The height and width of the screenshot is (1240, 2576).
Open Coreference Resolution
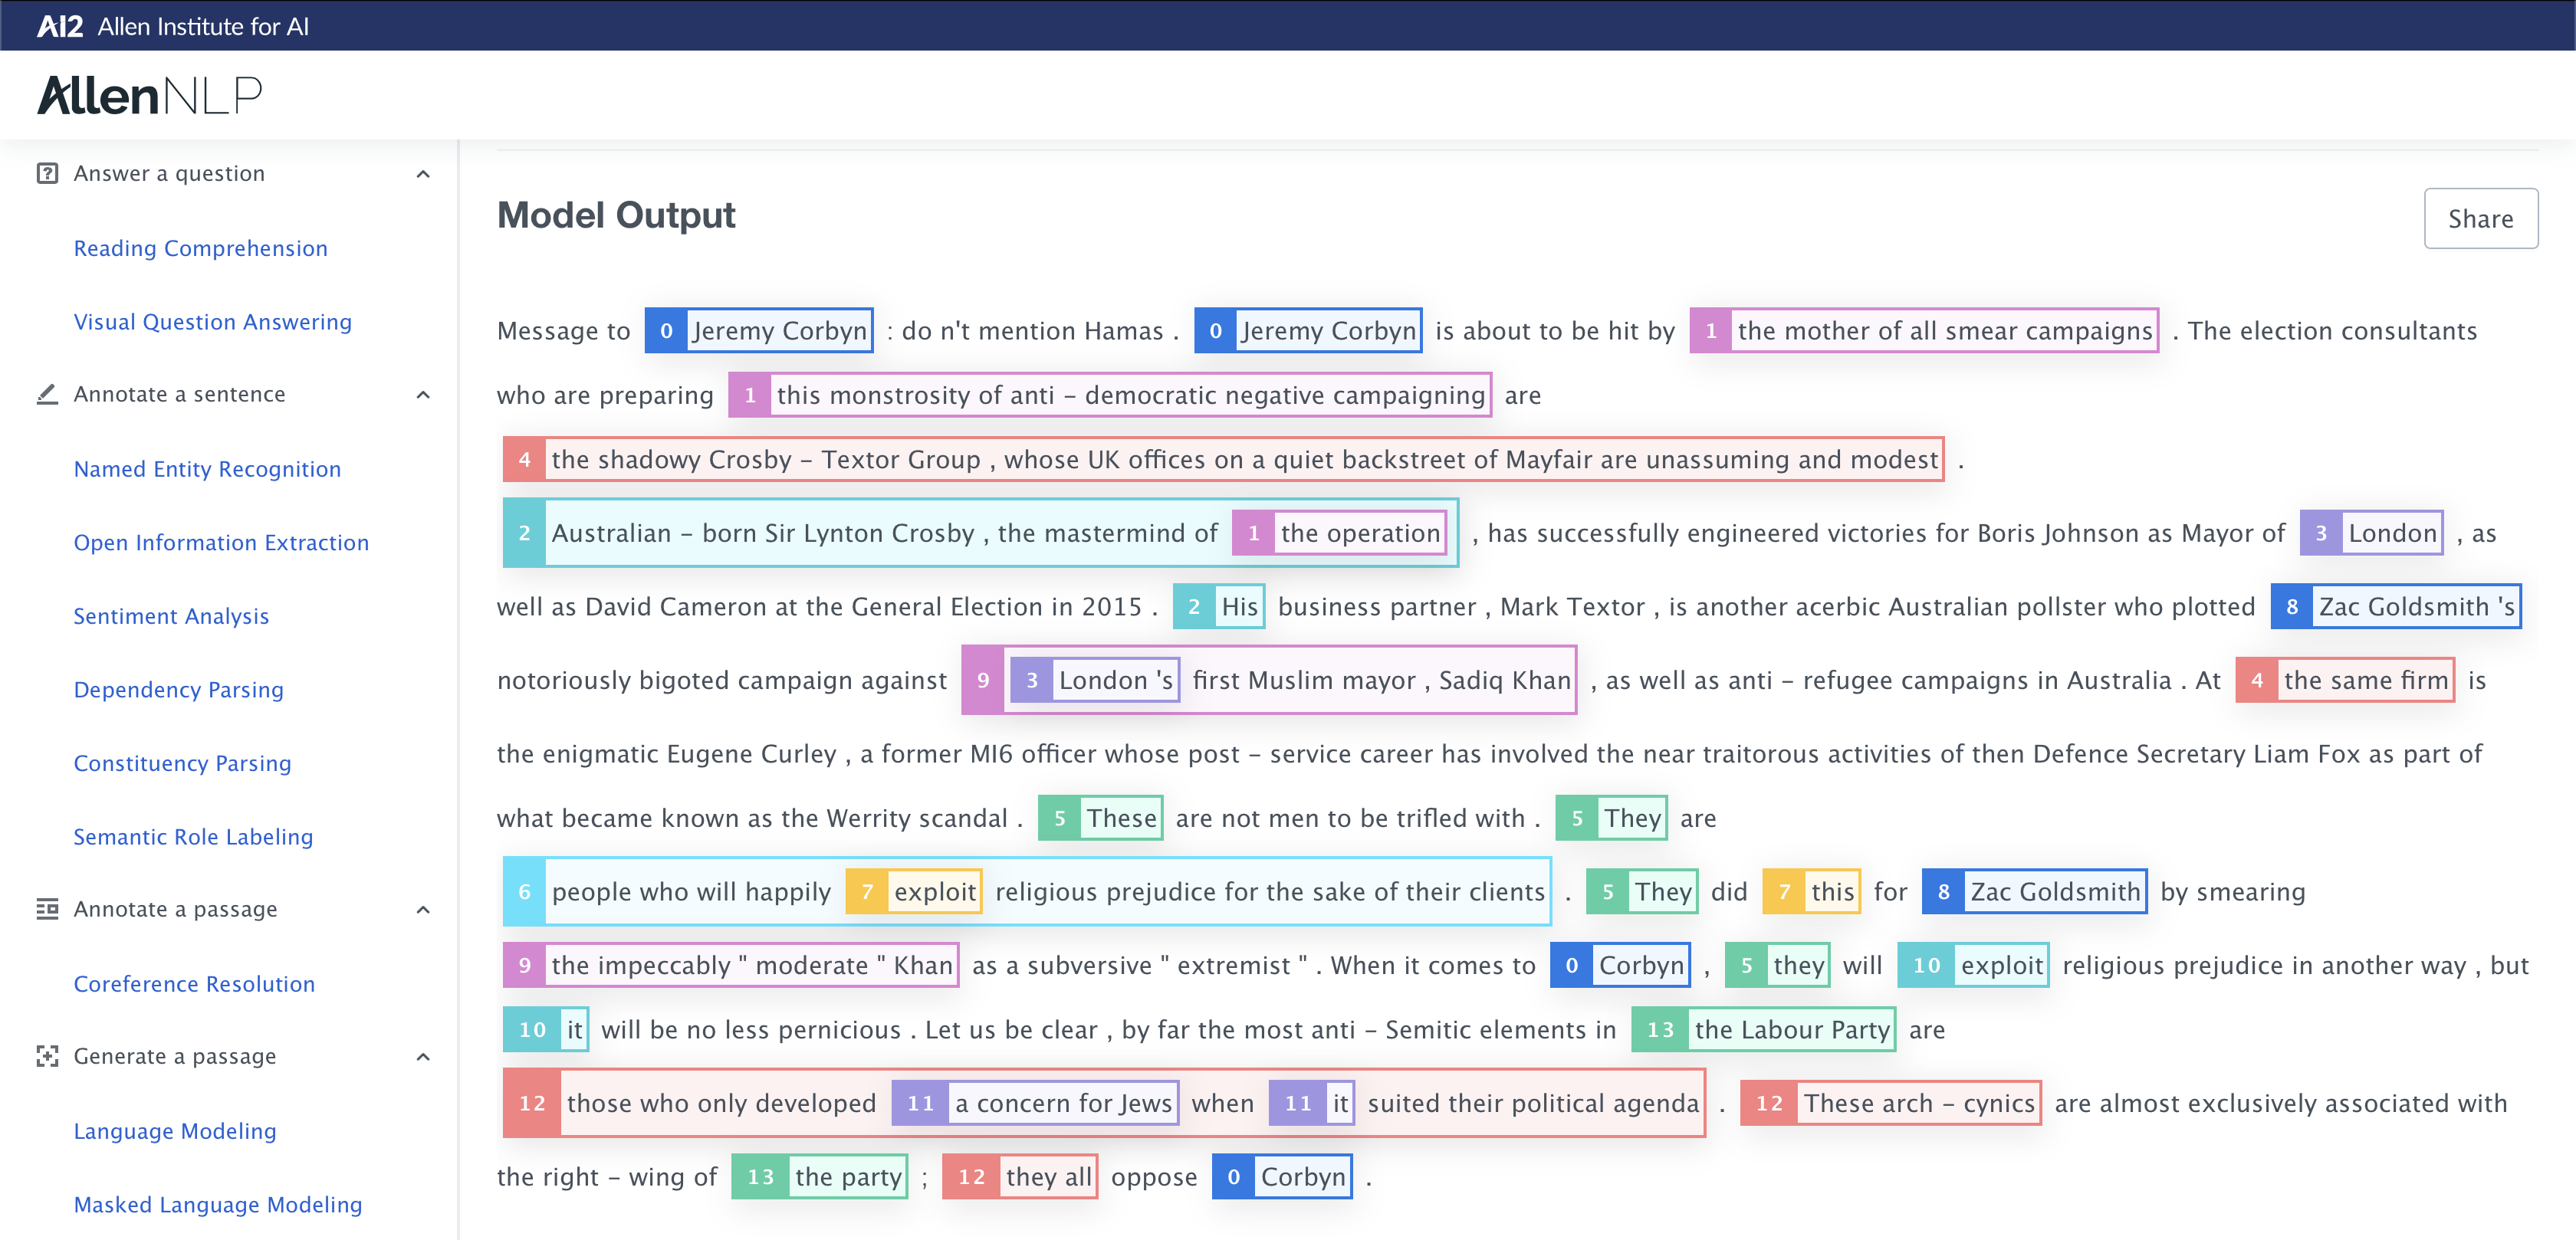click(x=194, y=983)
